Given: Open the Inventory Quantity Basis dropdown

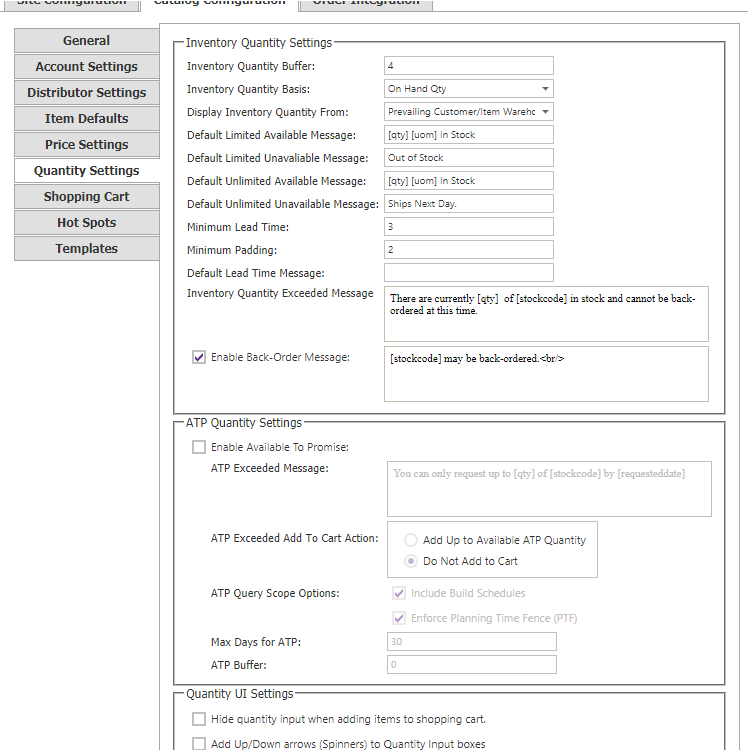Looking at the screenshot, I should click(468, 89).
